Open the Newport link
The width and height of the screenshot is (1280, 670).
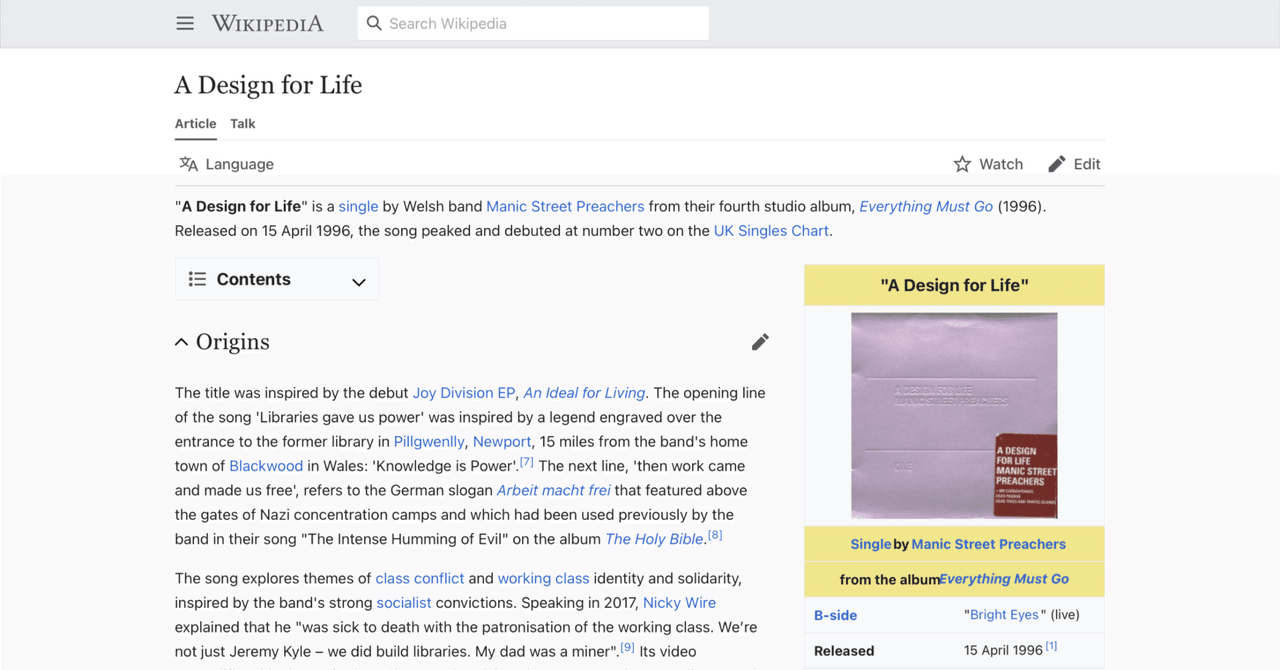[x=502, y=441]
